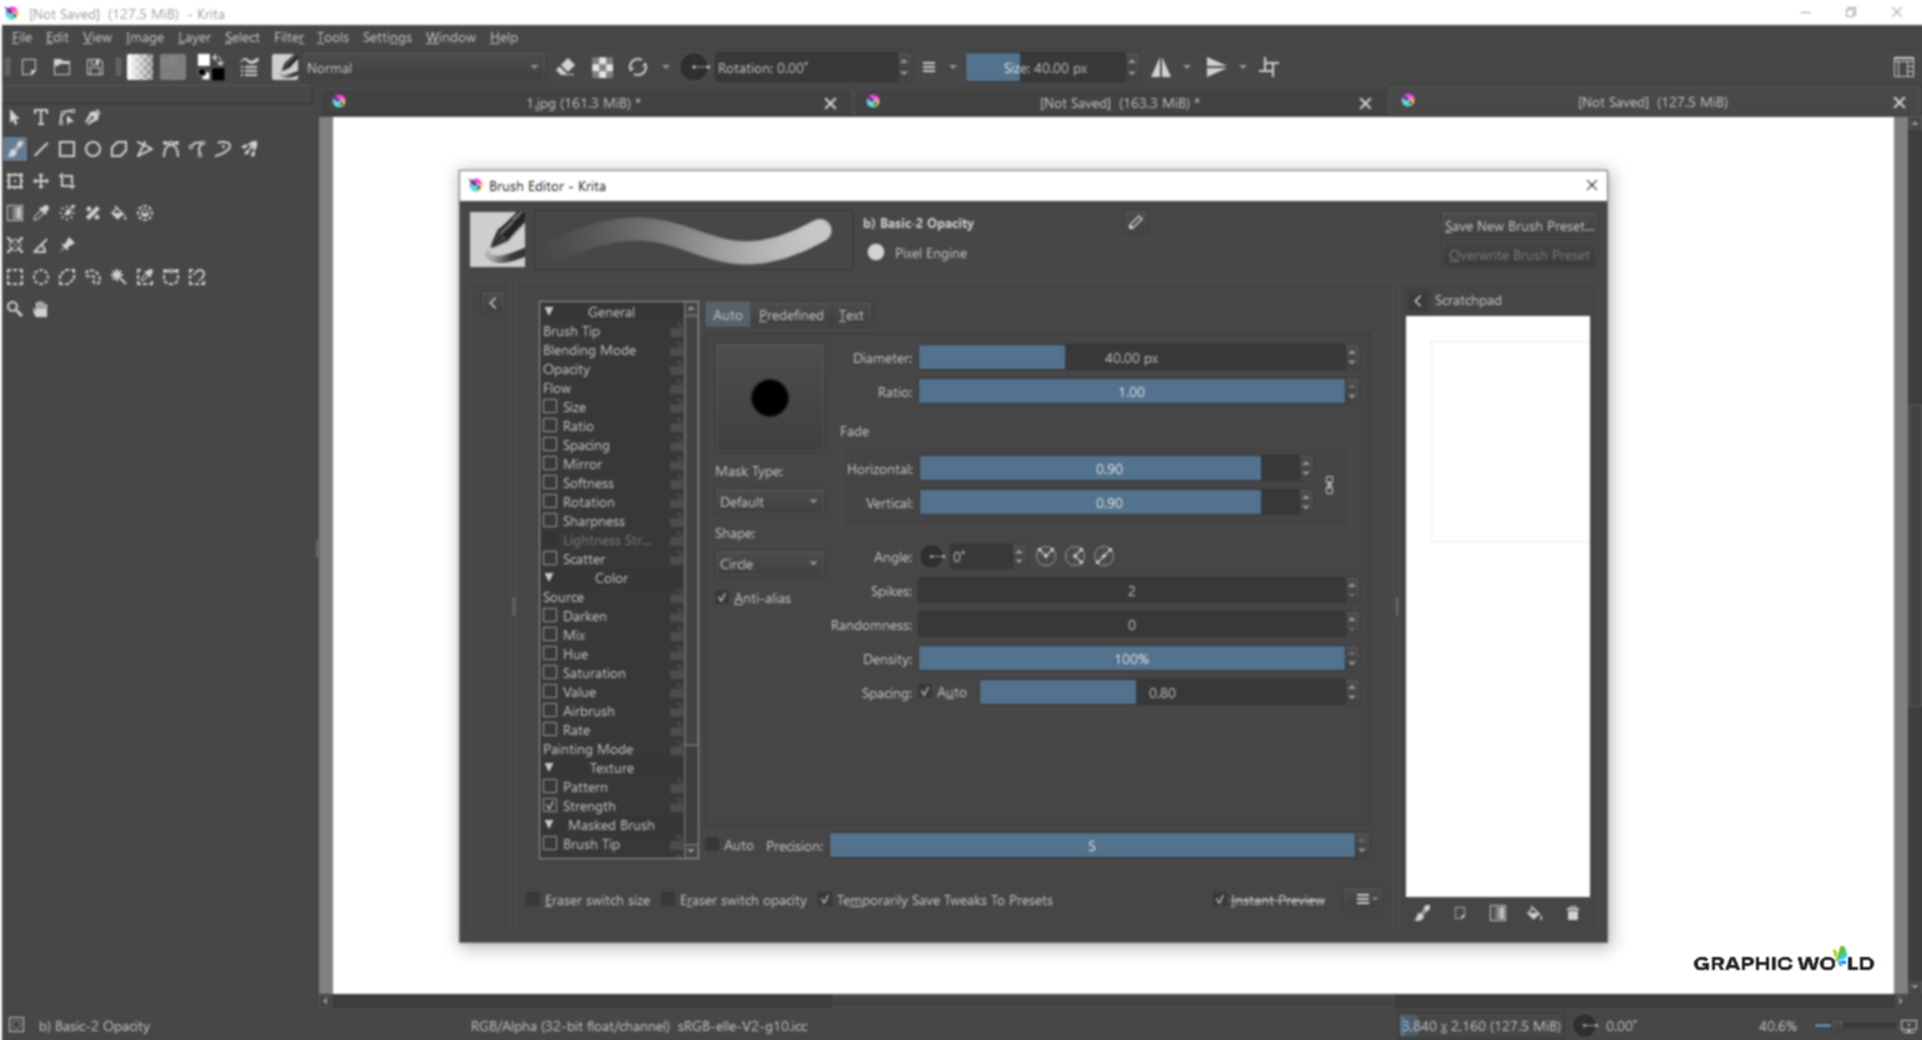Viewport: 1922px width, 1040px height.
Task: Click the Angle input field
Action: pos(980,557)
